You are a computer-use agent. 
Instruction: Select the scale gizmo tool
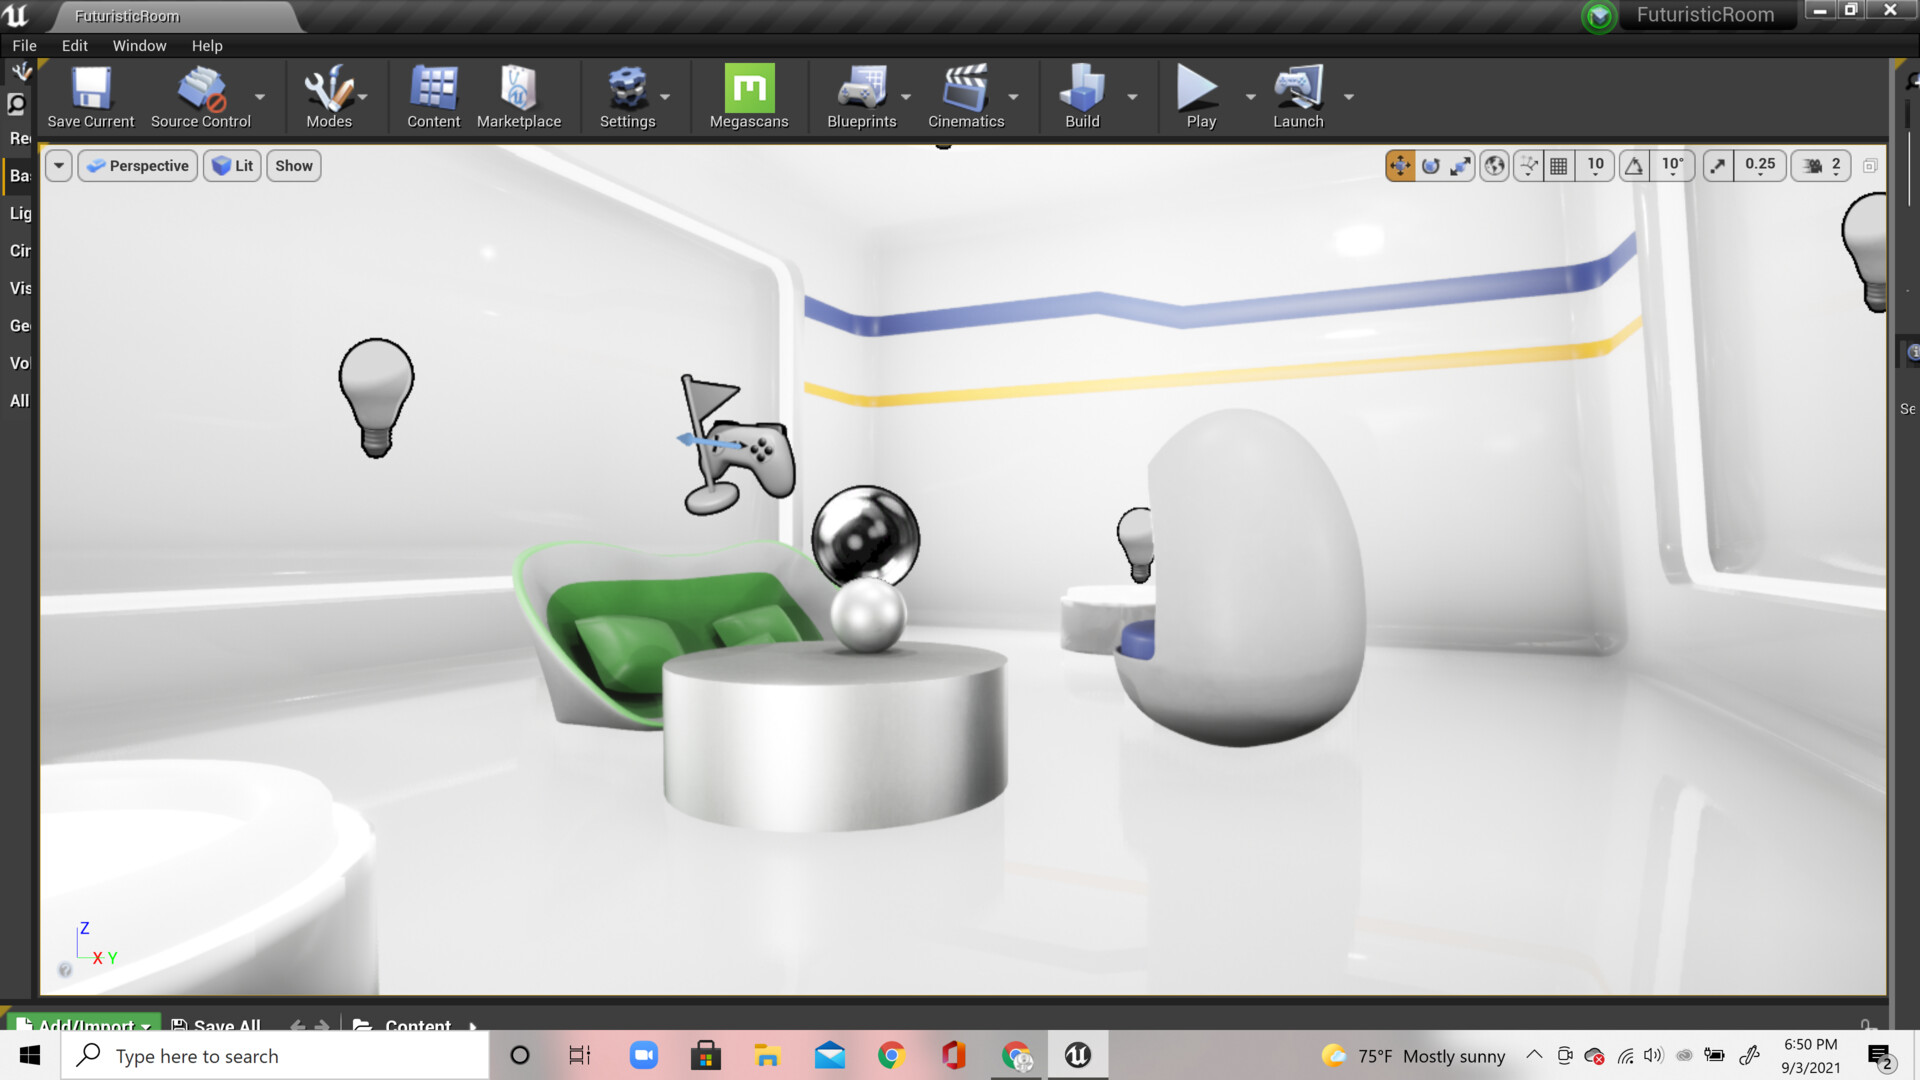1461,166
